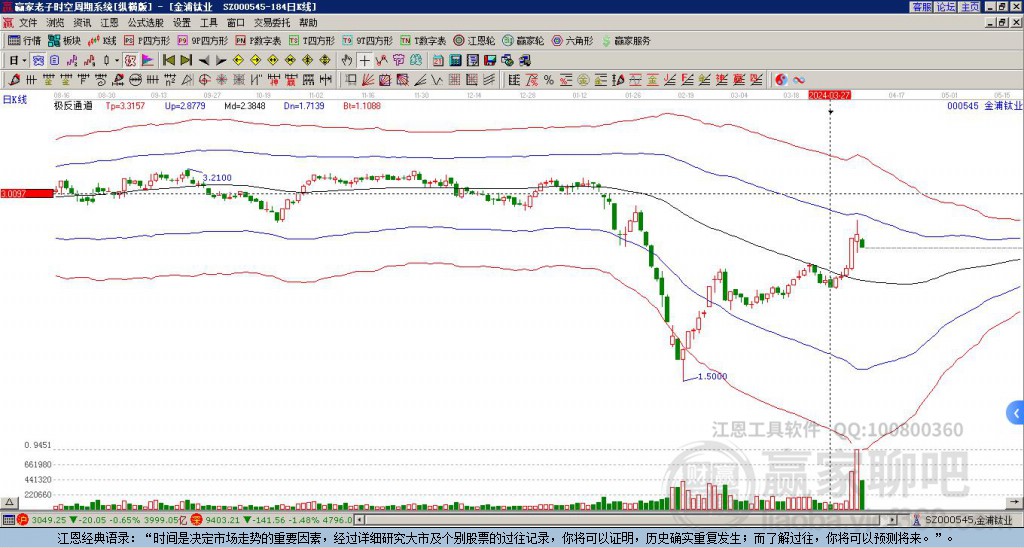Click the 客服 button in title bar

[x=921, y=7]
